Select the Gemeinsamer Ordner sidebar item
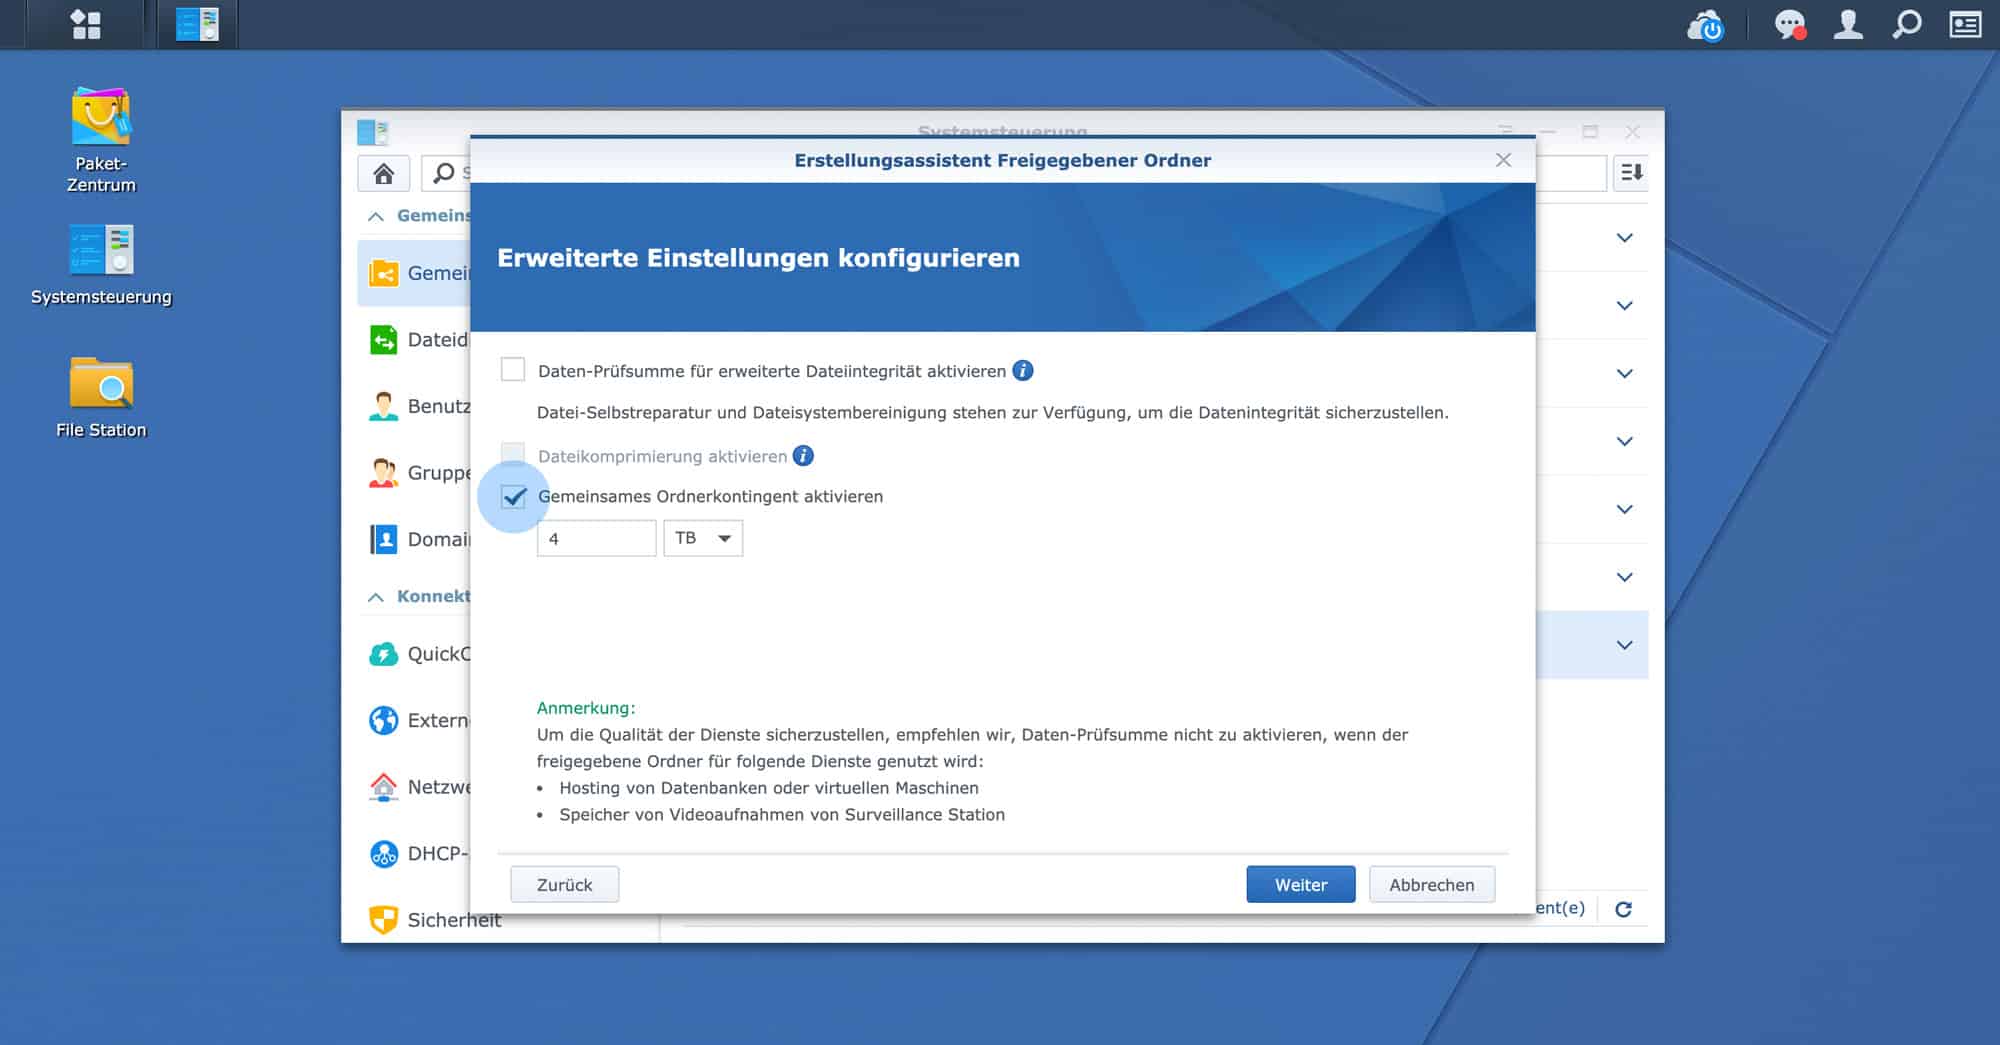Image resolution: width=2000 pixels, height=1045 pixels. pos(414,273)
